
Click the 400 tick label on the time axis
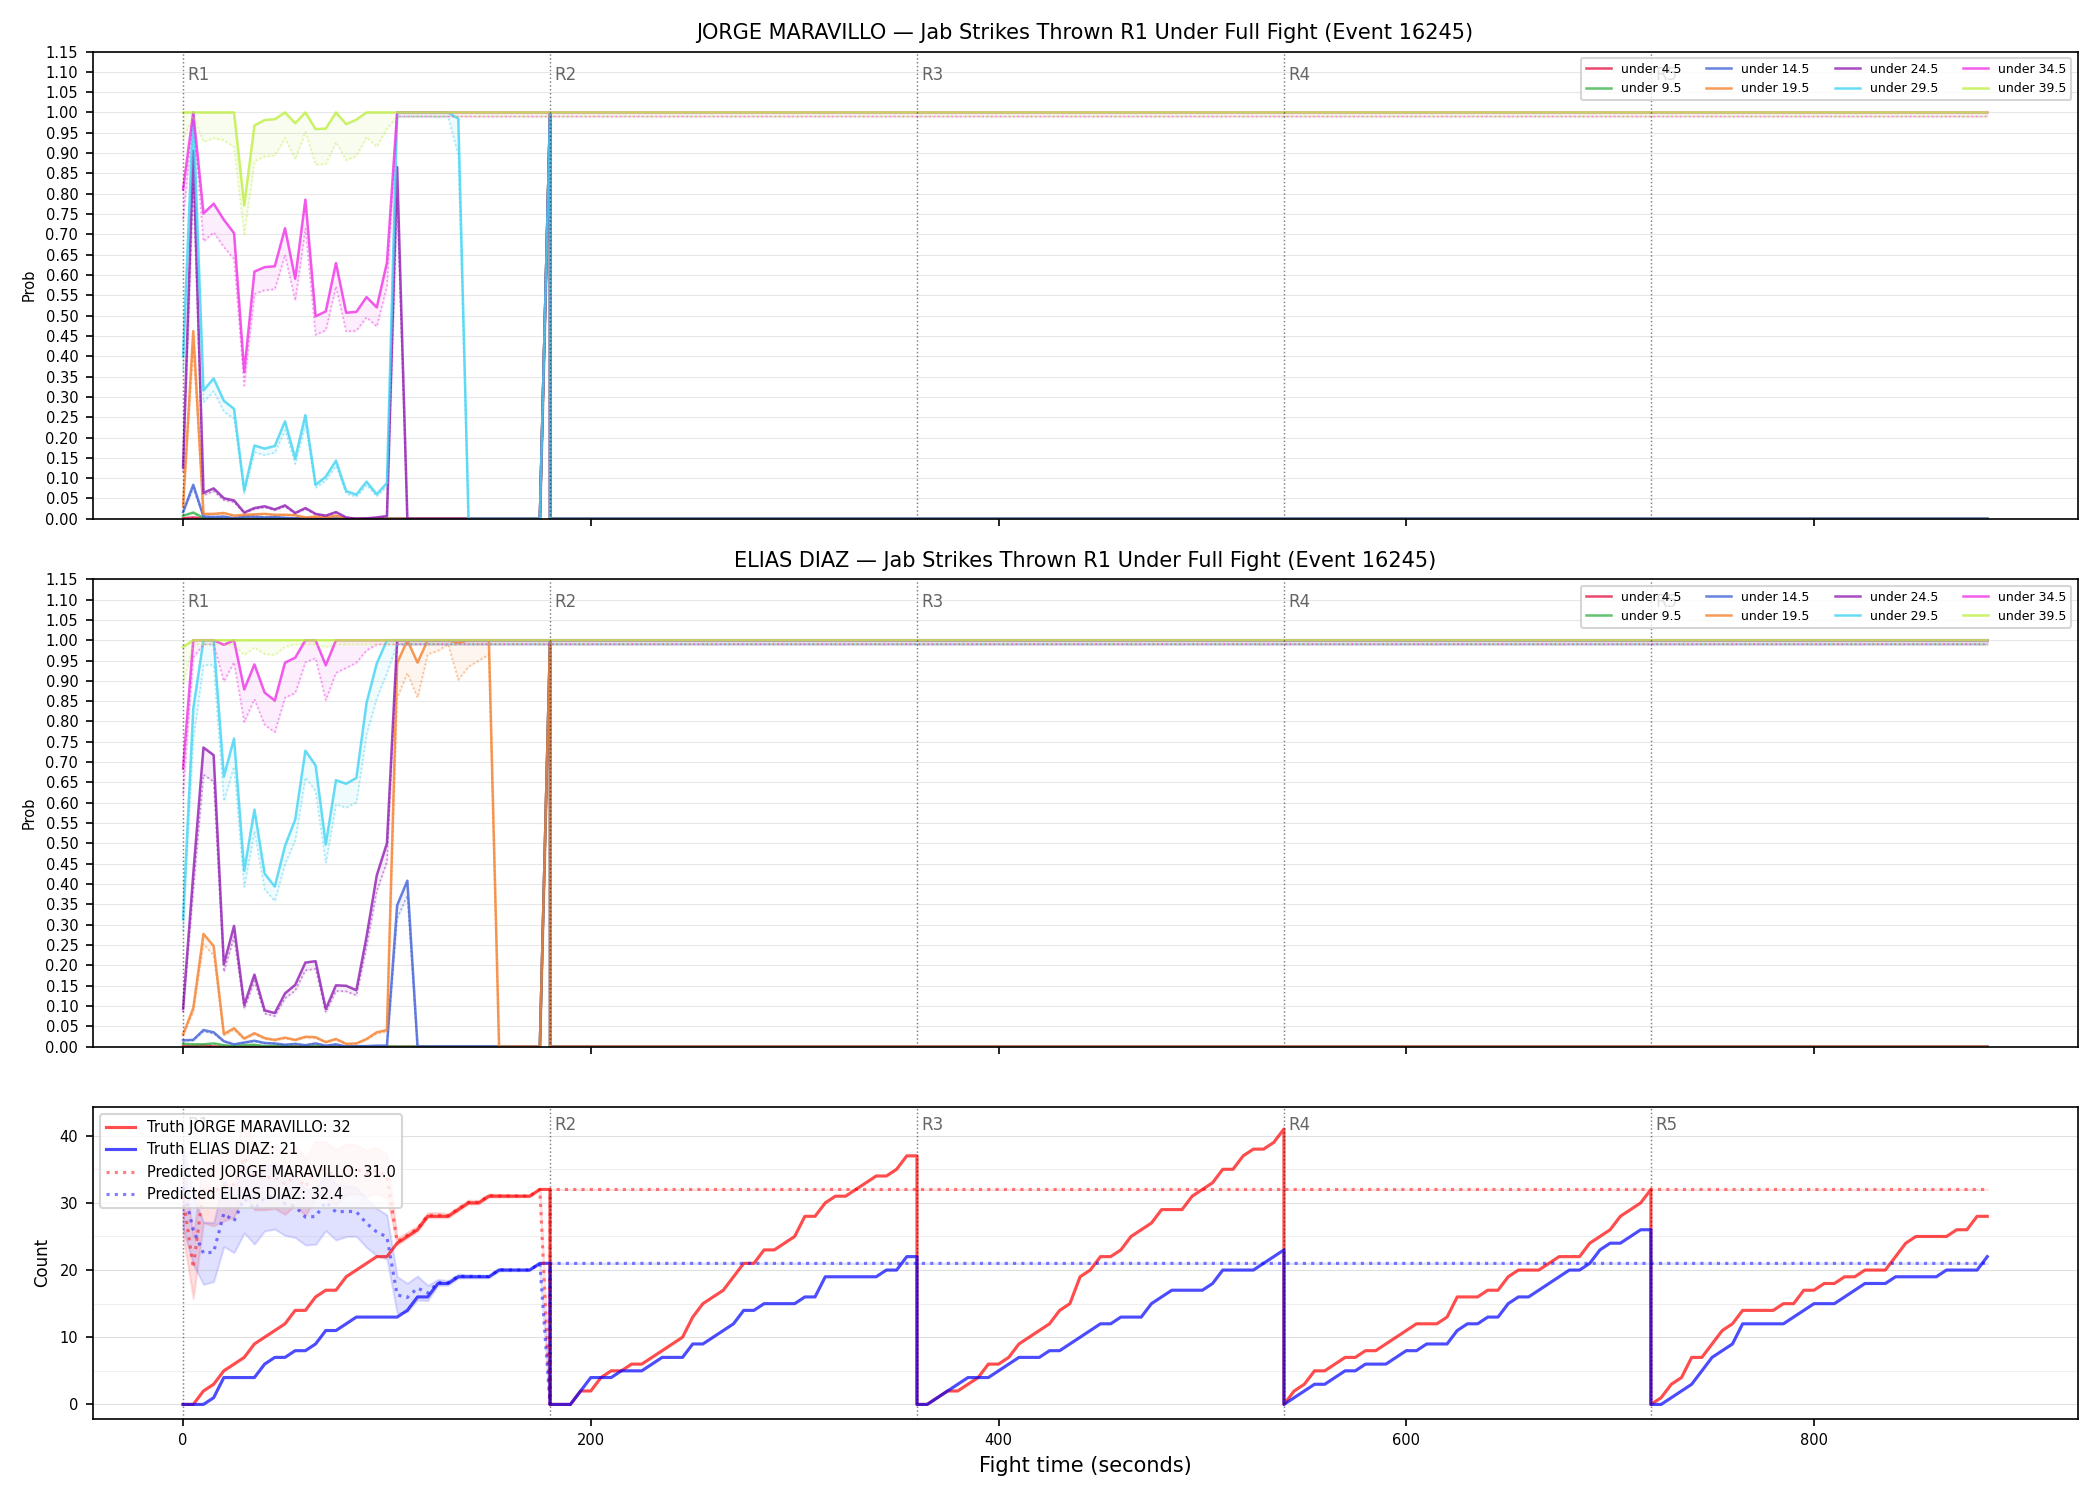click(998, 1440)
